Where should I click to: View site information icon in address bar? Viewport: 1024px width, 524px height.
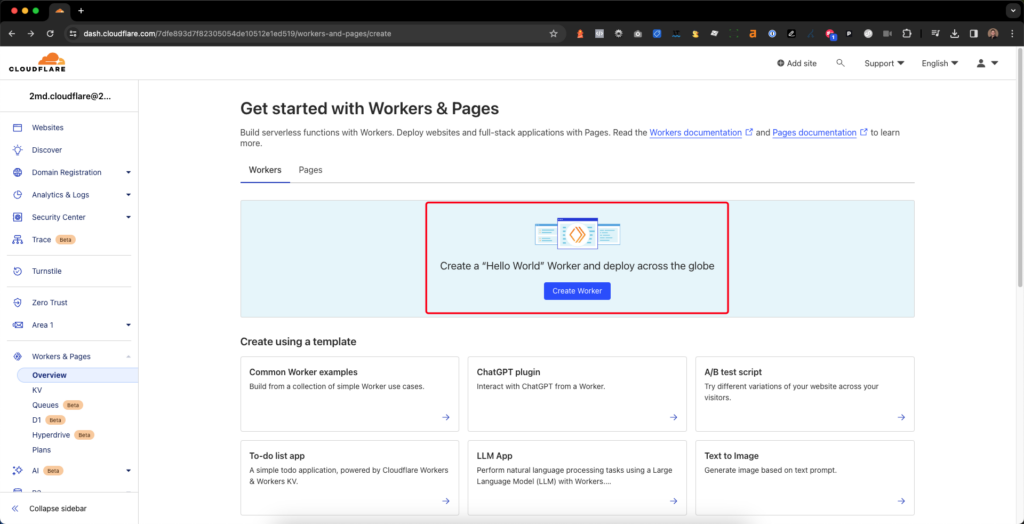pyautogui.click(x=73, y=33)
